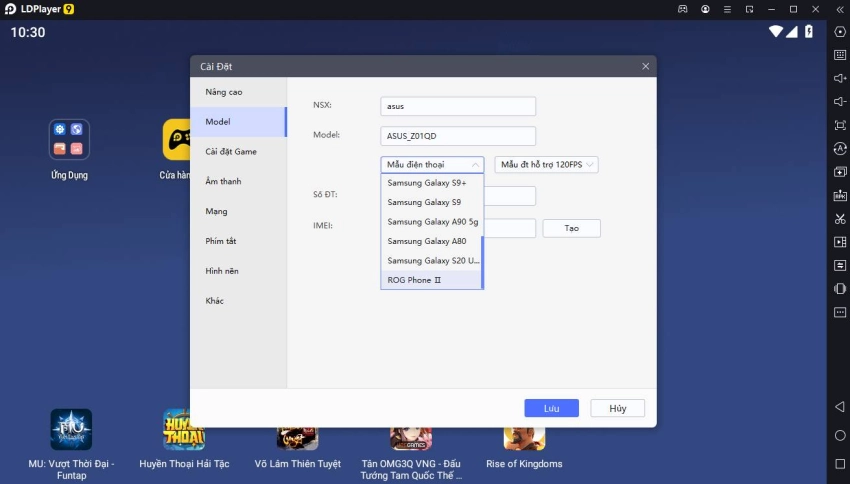The width and height of the screenshot is (850, 484).
Task: Click the gamepad icon in title bar
Action: tap(682, 9)
